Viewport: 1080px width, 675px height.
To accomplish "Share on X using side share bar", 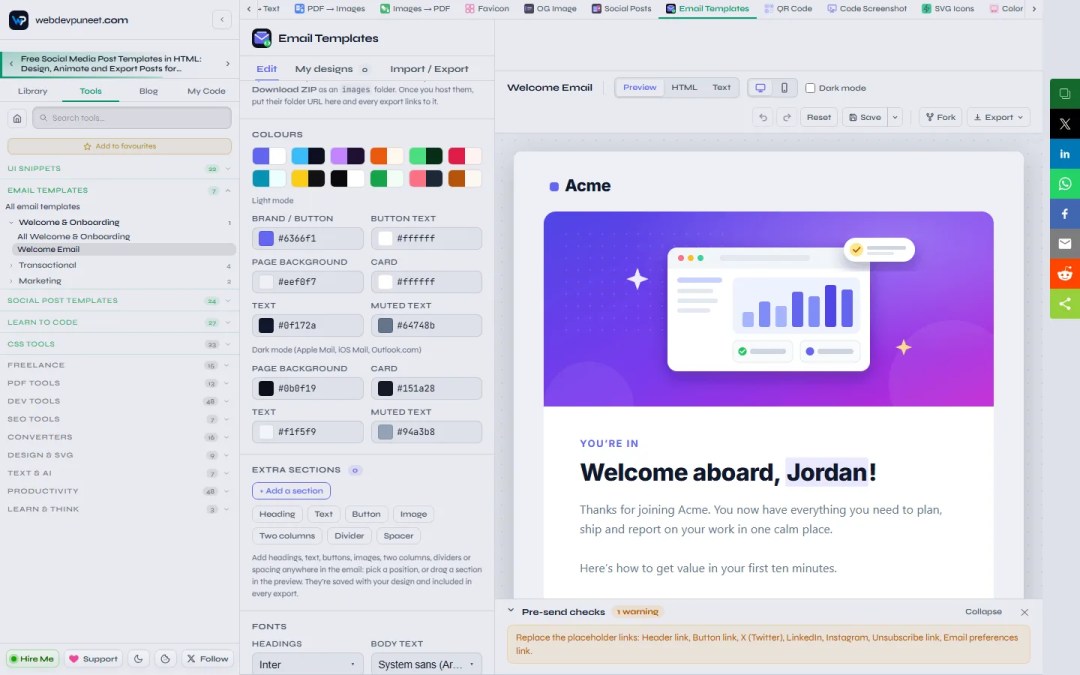I will [1065, 124].
